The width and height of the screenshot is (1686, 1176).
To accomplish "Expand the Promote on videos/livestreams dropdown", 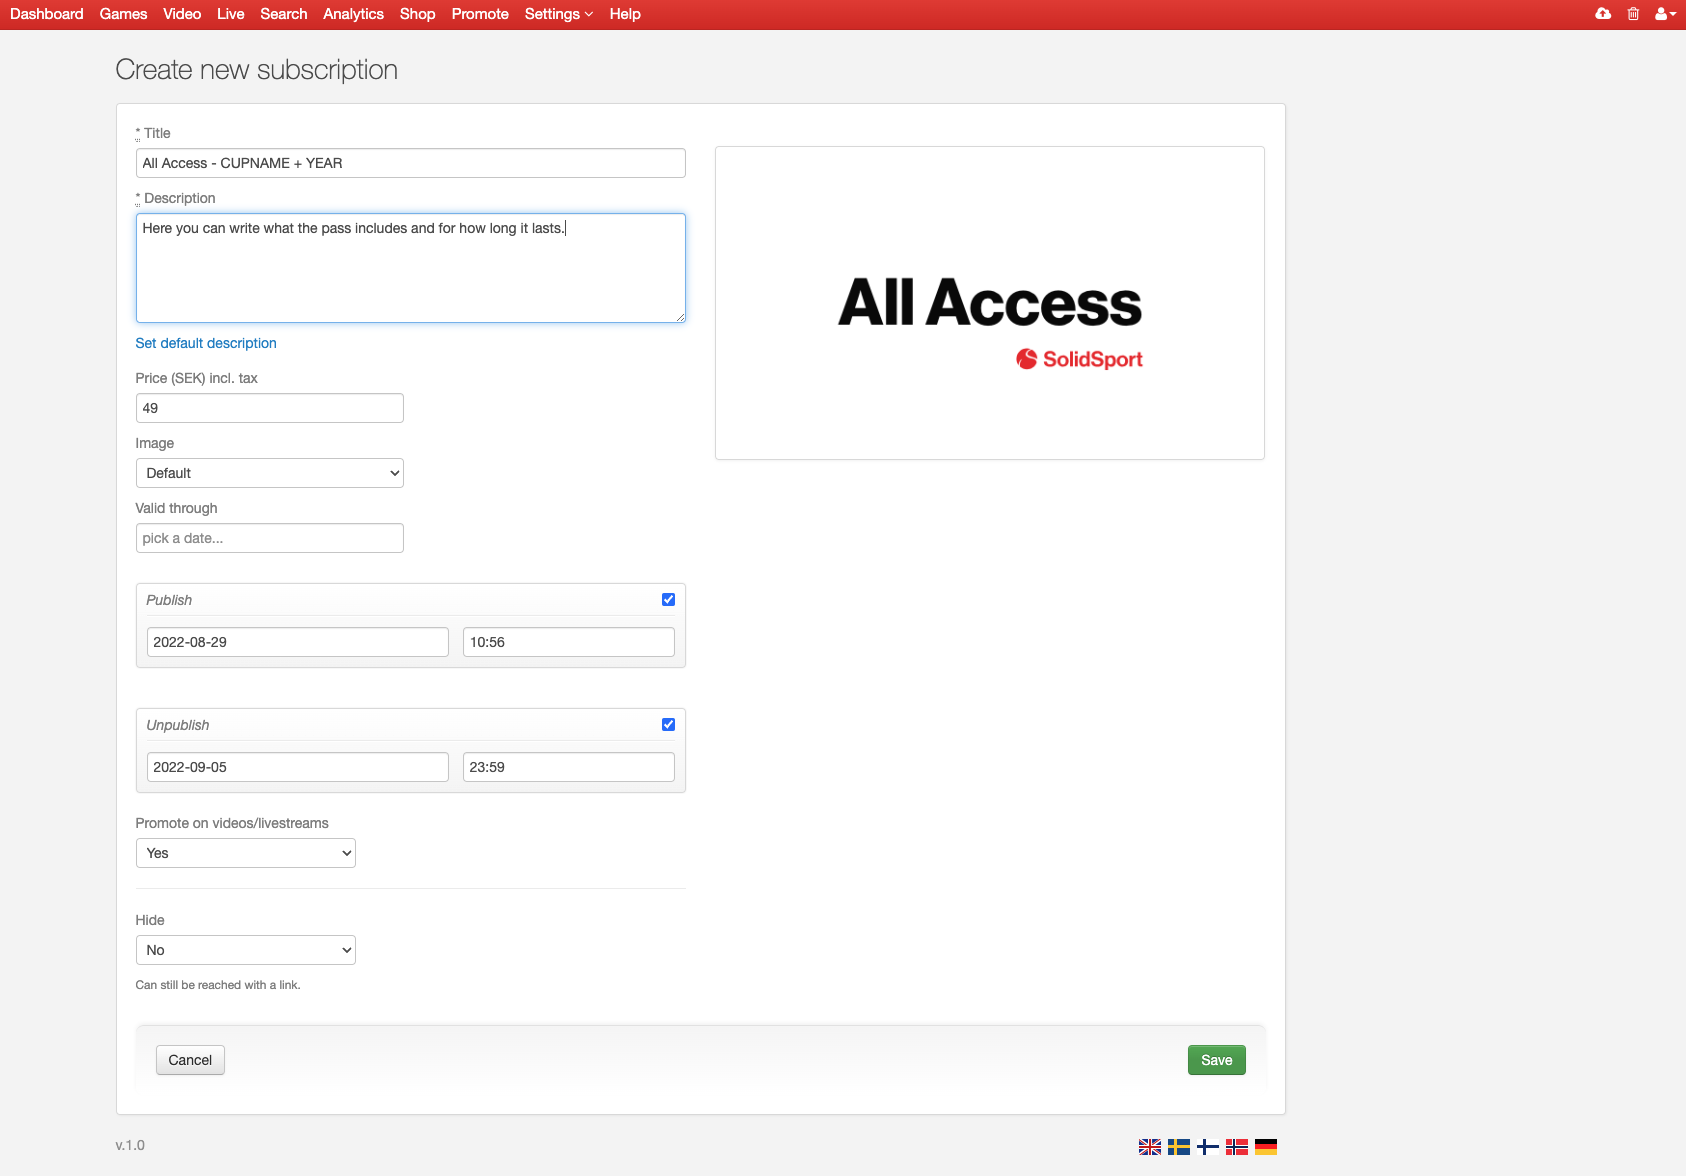I will (x=245, y=853).
